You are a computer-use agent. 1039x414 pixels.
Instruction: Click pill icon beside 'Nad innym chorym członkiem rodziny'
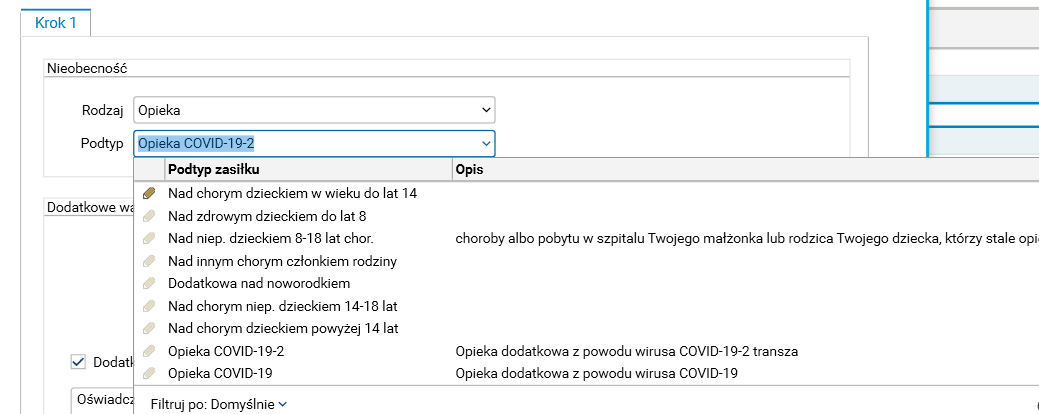[150, 261]
